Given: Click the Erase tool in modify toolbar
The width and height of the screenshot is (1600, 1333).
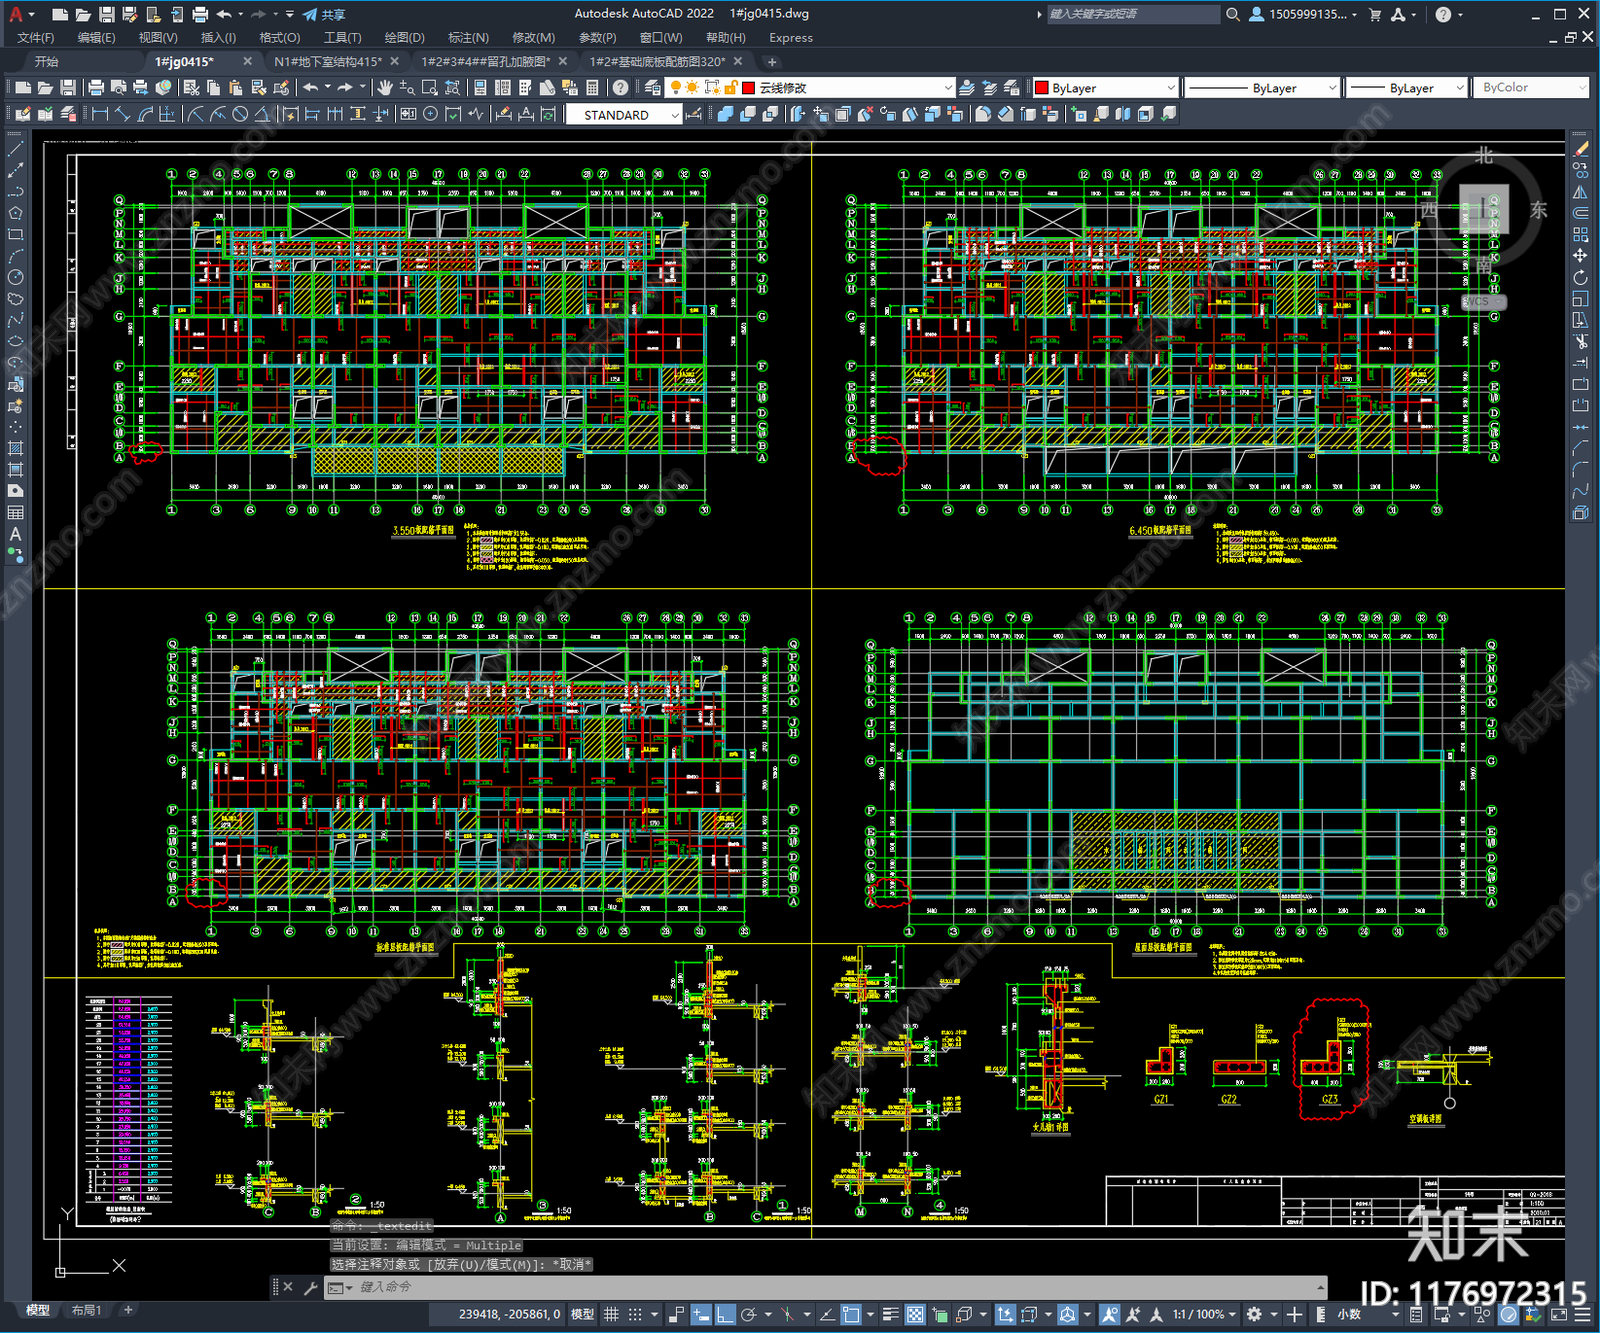Looking at the screenshot, I should [x=1580, y=149].
